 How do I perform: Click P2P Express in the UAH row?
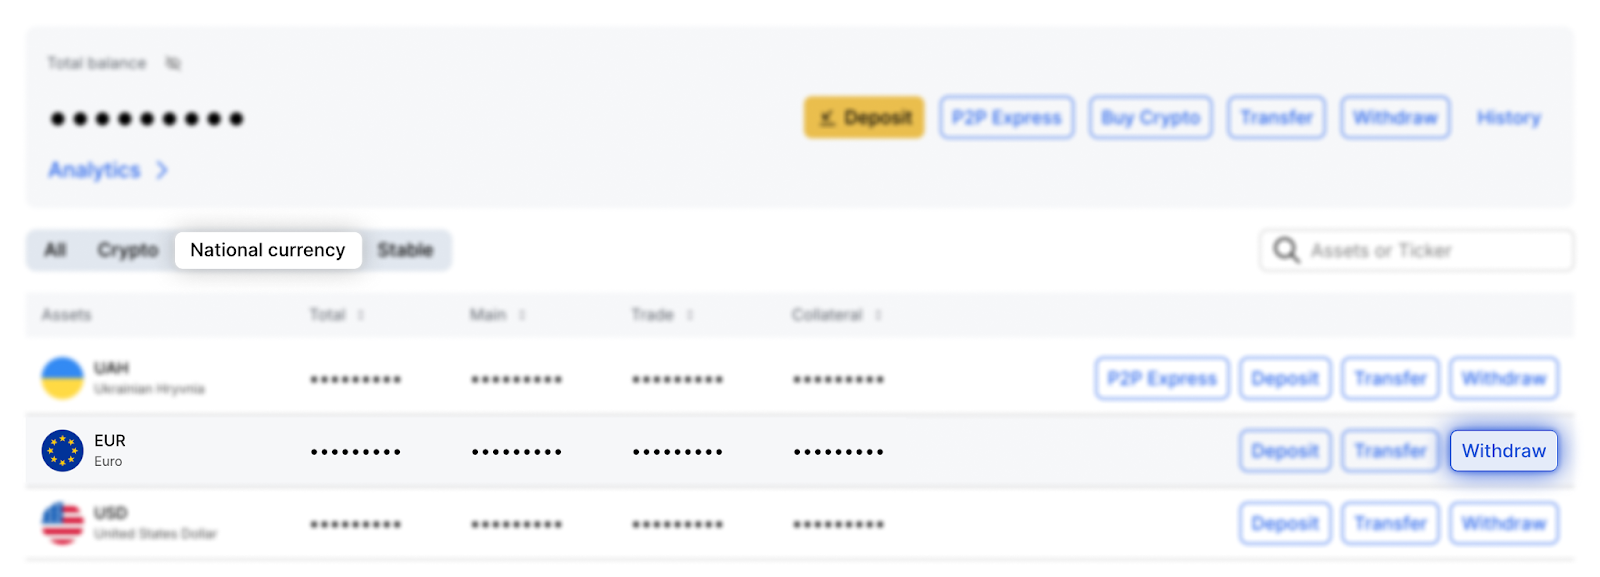coord(1161,379)
